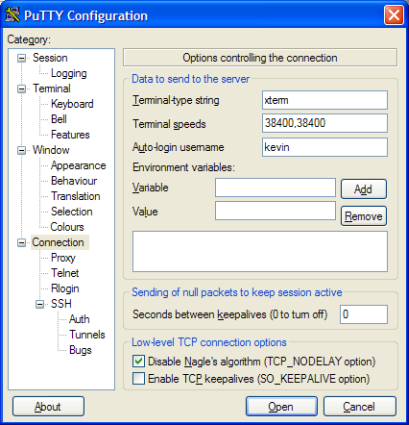Image resolution: width=409 pixels, height=425 pixels.
Task: Click the Add variable button
Action: 364,189
